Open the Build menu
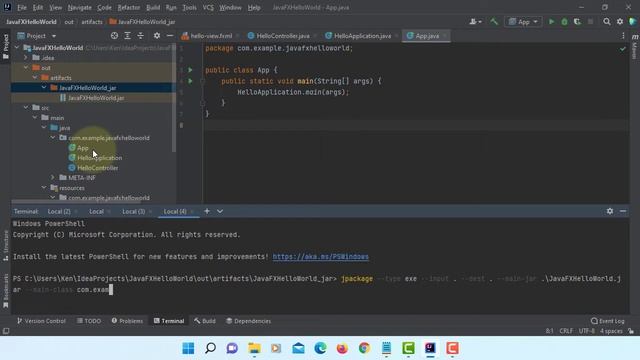Image resolution: width=640 pixels, height=360 pixels. [x=153, y=7]
